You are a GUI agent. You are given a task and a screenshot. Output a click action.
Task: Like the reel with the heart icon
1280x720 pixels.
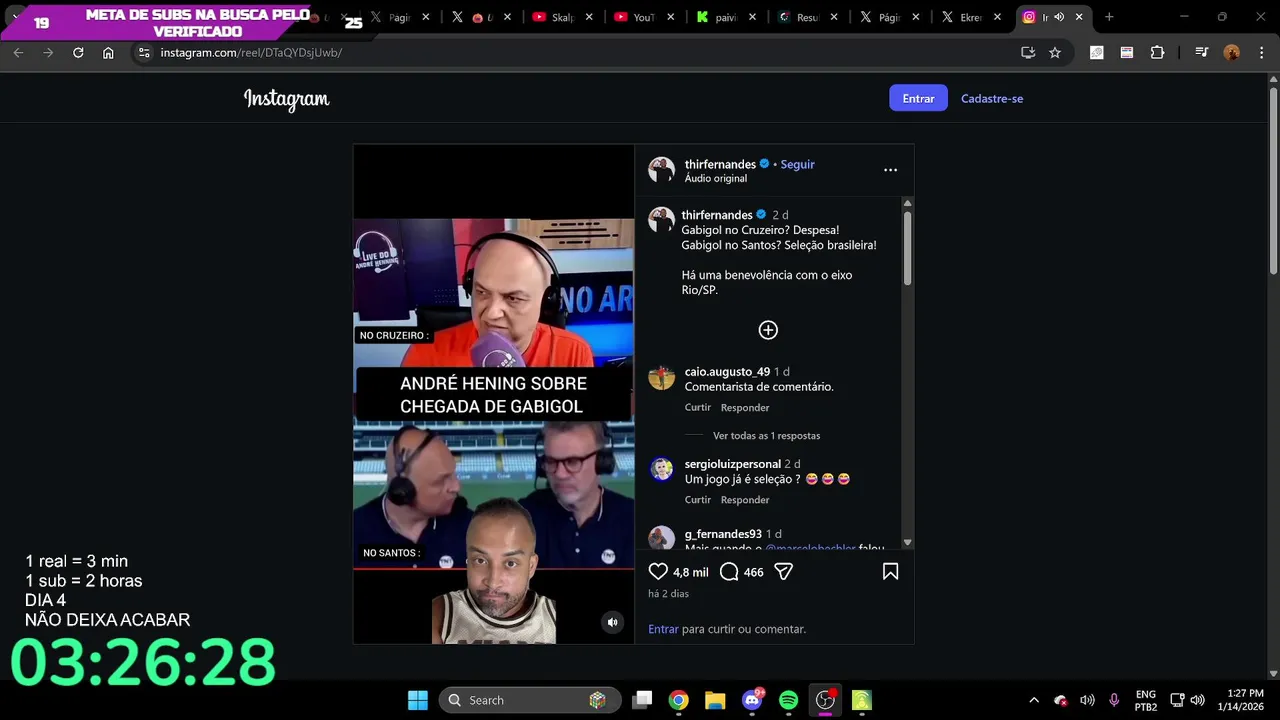[658, 572]
